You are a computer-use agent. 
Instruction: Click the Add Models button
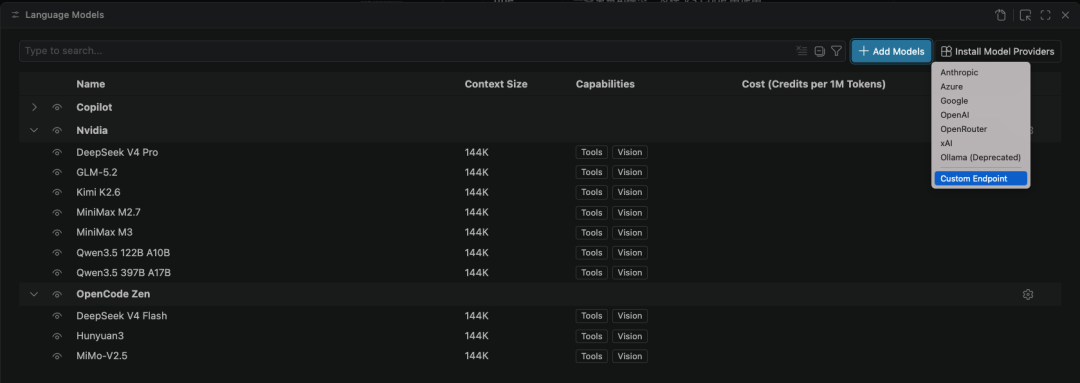click(891, 52)
